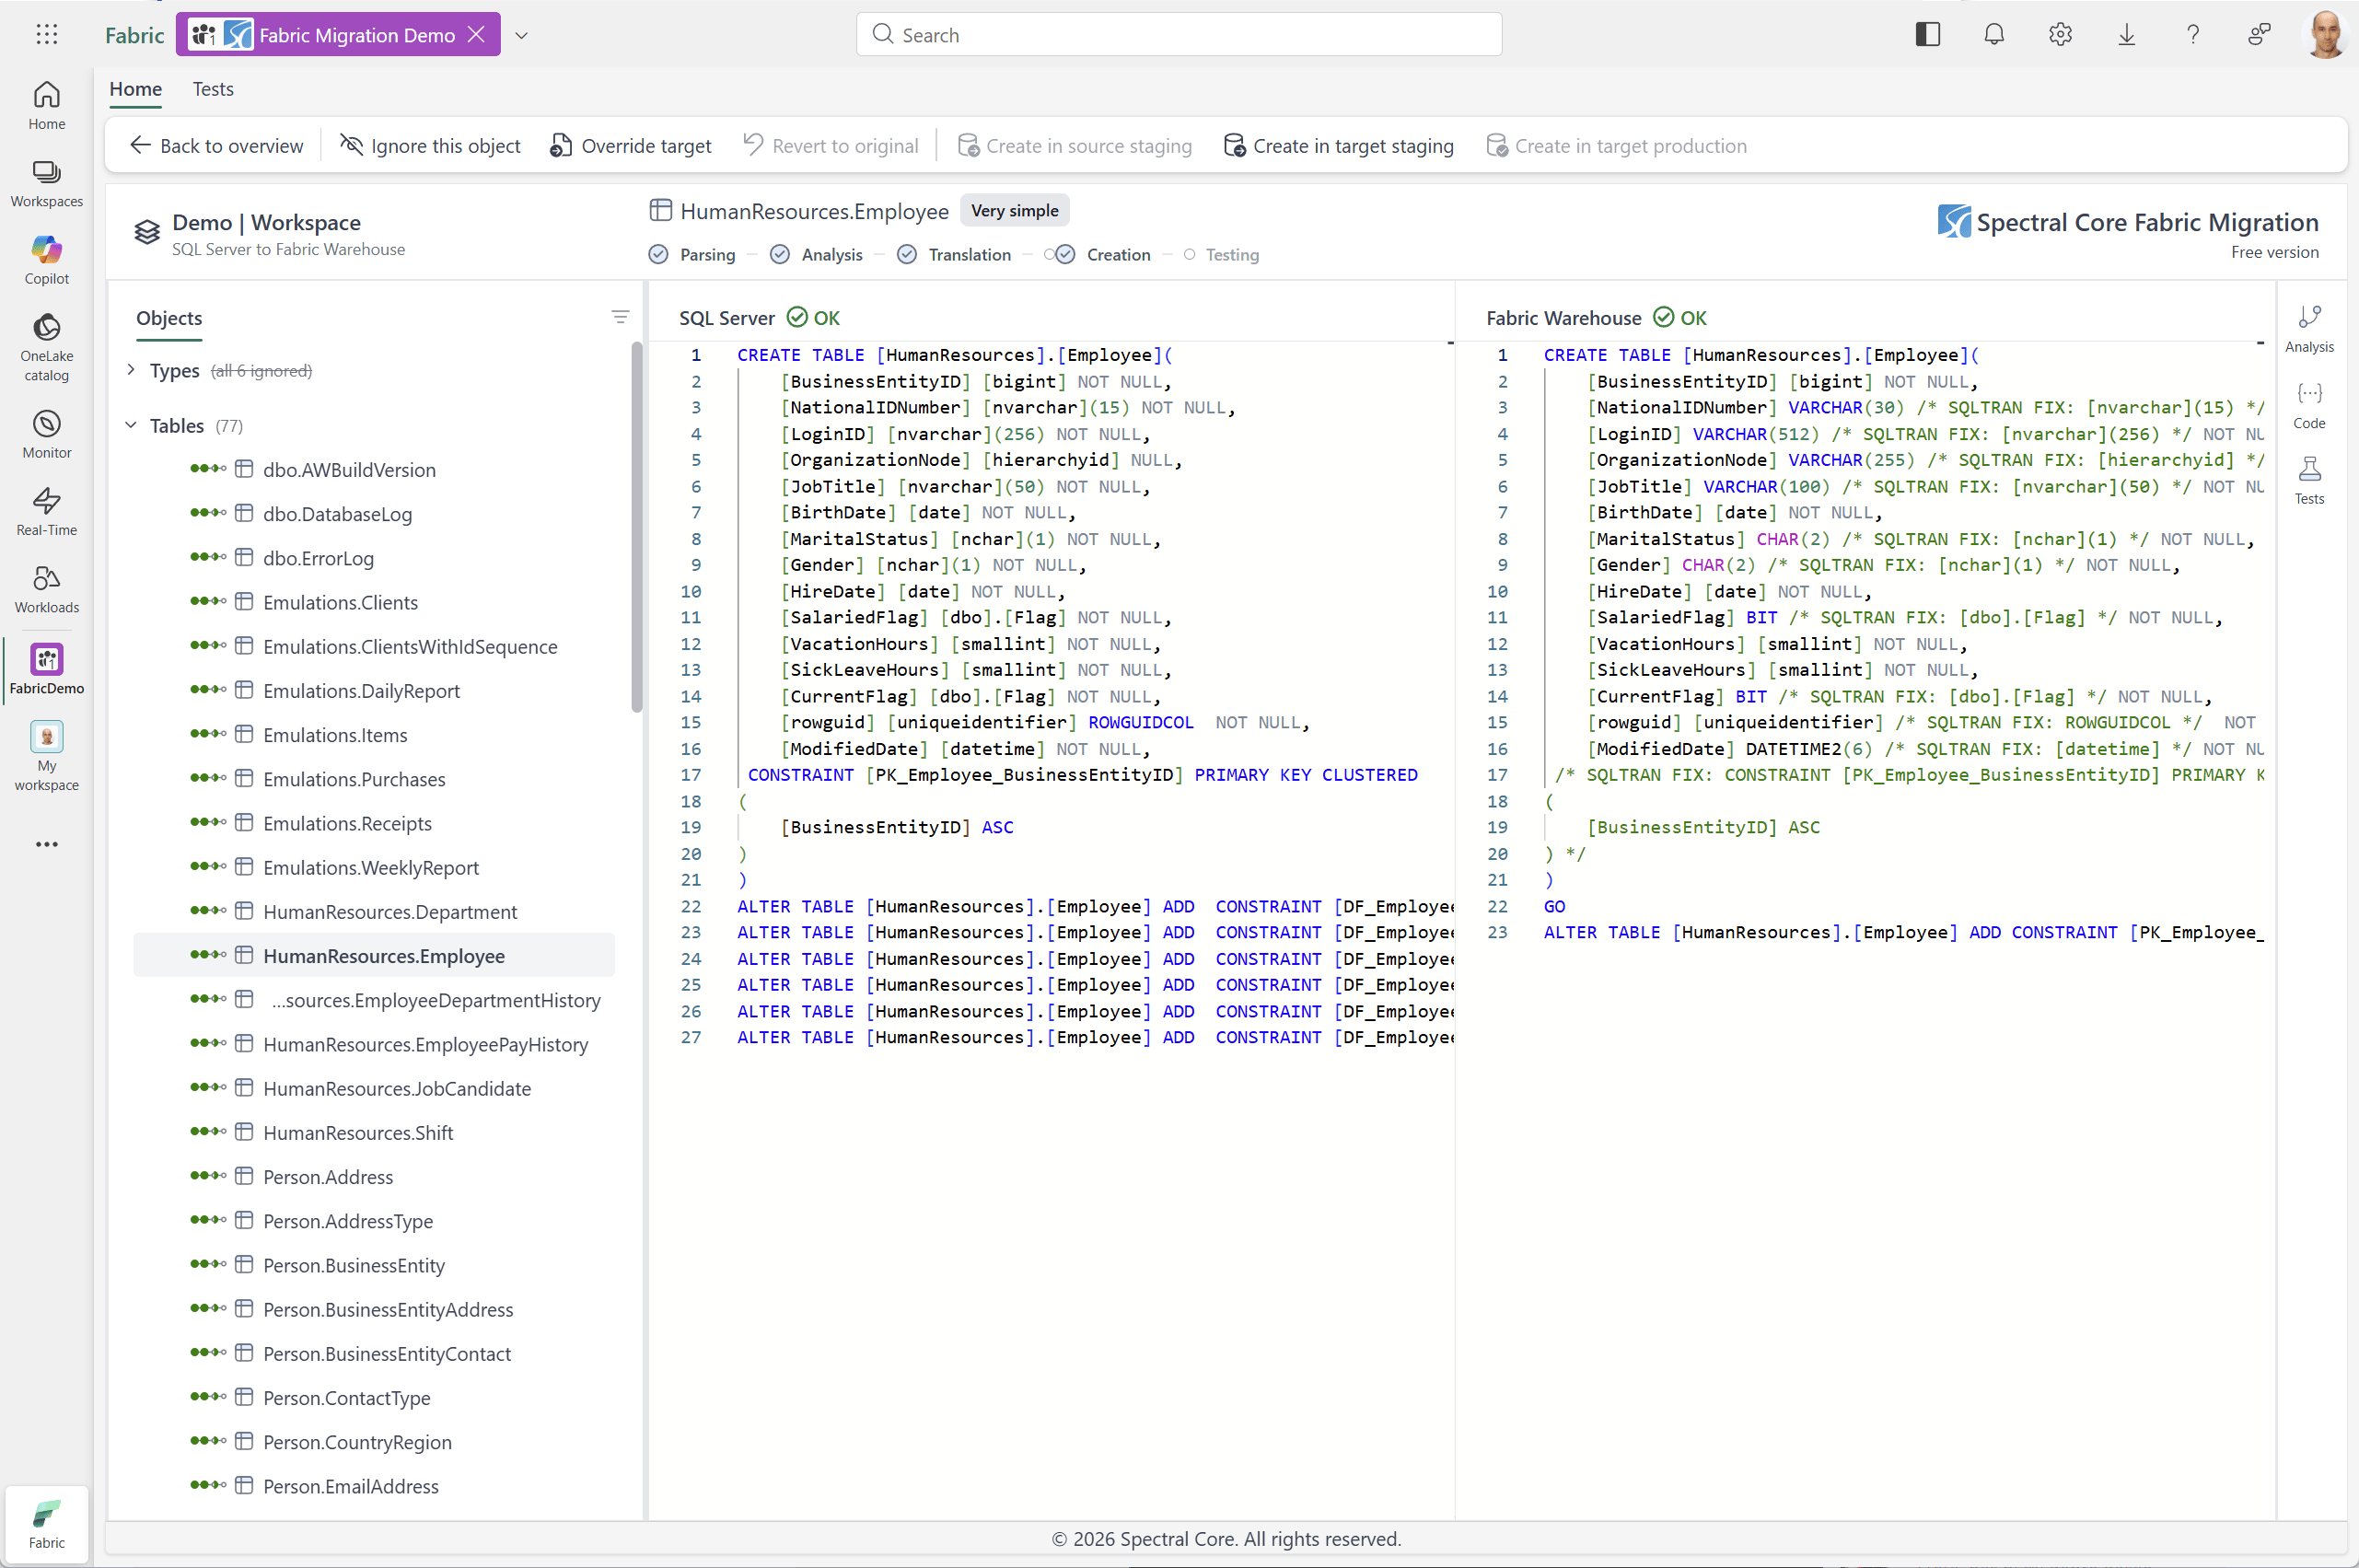Select Emulations.DailyReport table
The image size is (2359, 1568).
click(x=374, y=691)
